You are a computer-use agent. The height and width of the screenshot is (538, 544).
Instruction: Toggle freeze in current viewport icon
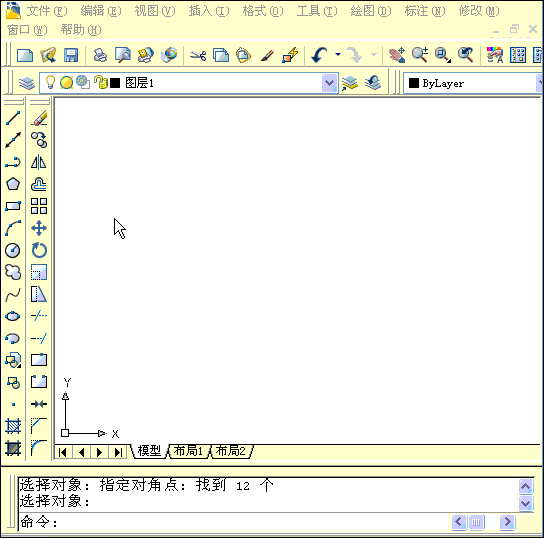point(83,82)
